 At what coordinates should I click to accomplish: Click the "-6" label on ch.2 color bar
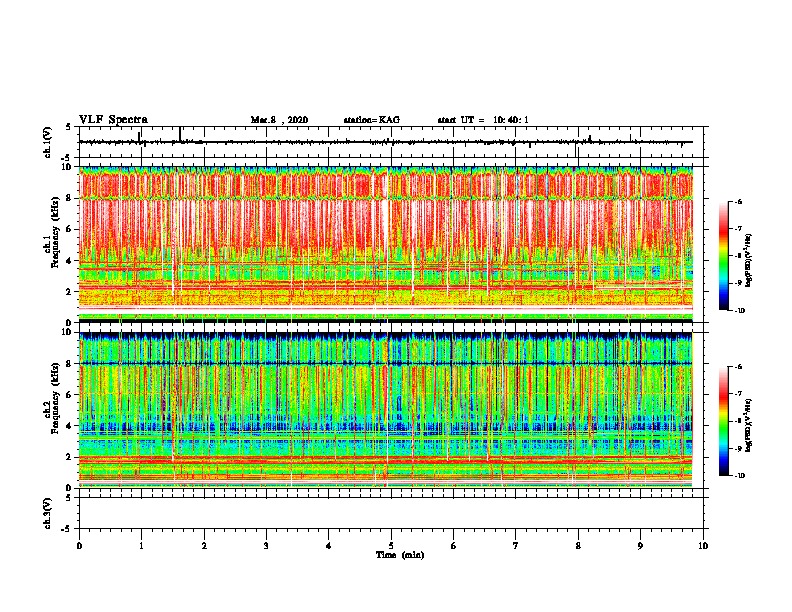[x=738, y=367]
